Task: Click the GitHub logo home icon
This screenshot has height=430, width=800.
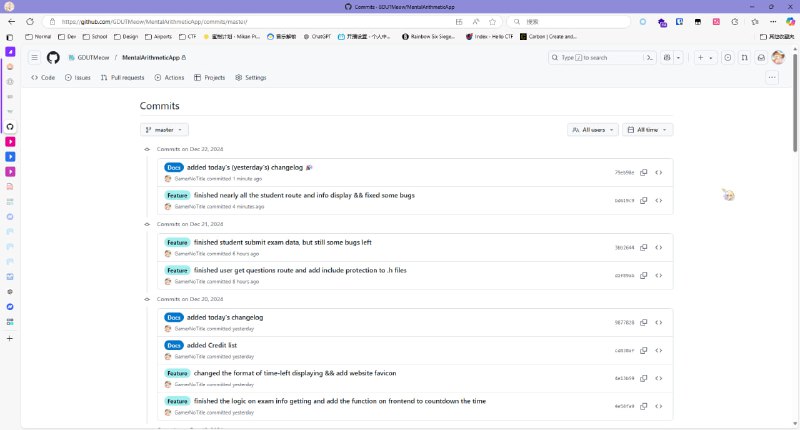Action: click(x=53, y=57)
